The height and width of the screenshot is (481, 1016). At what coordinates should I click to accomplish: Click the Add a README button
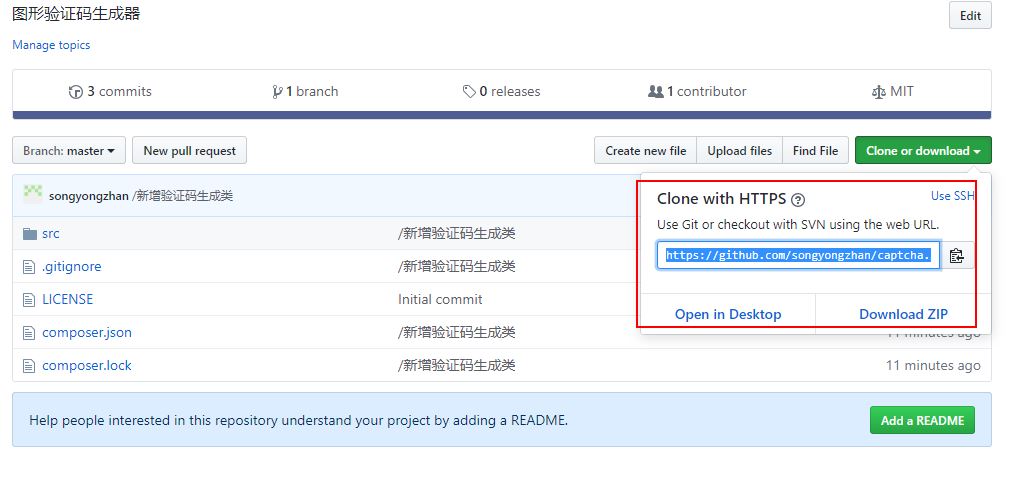click(x=922, y=421)
